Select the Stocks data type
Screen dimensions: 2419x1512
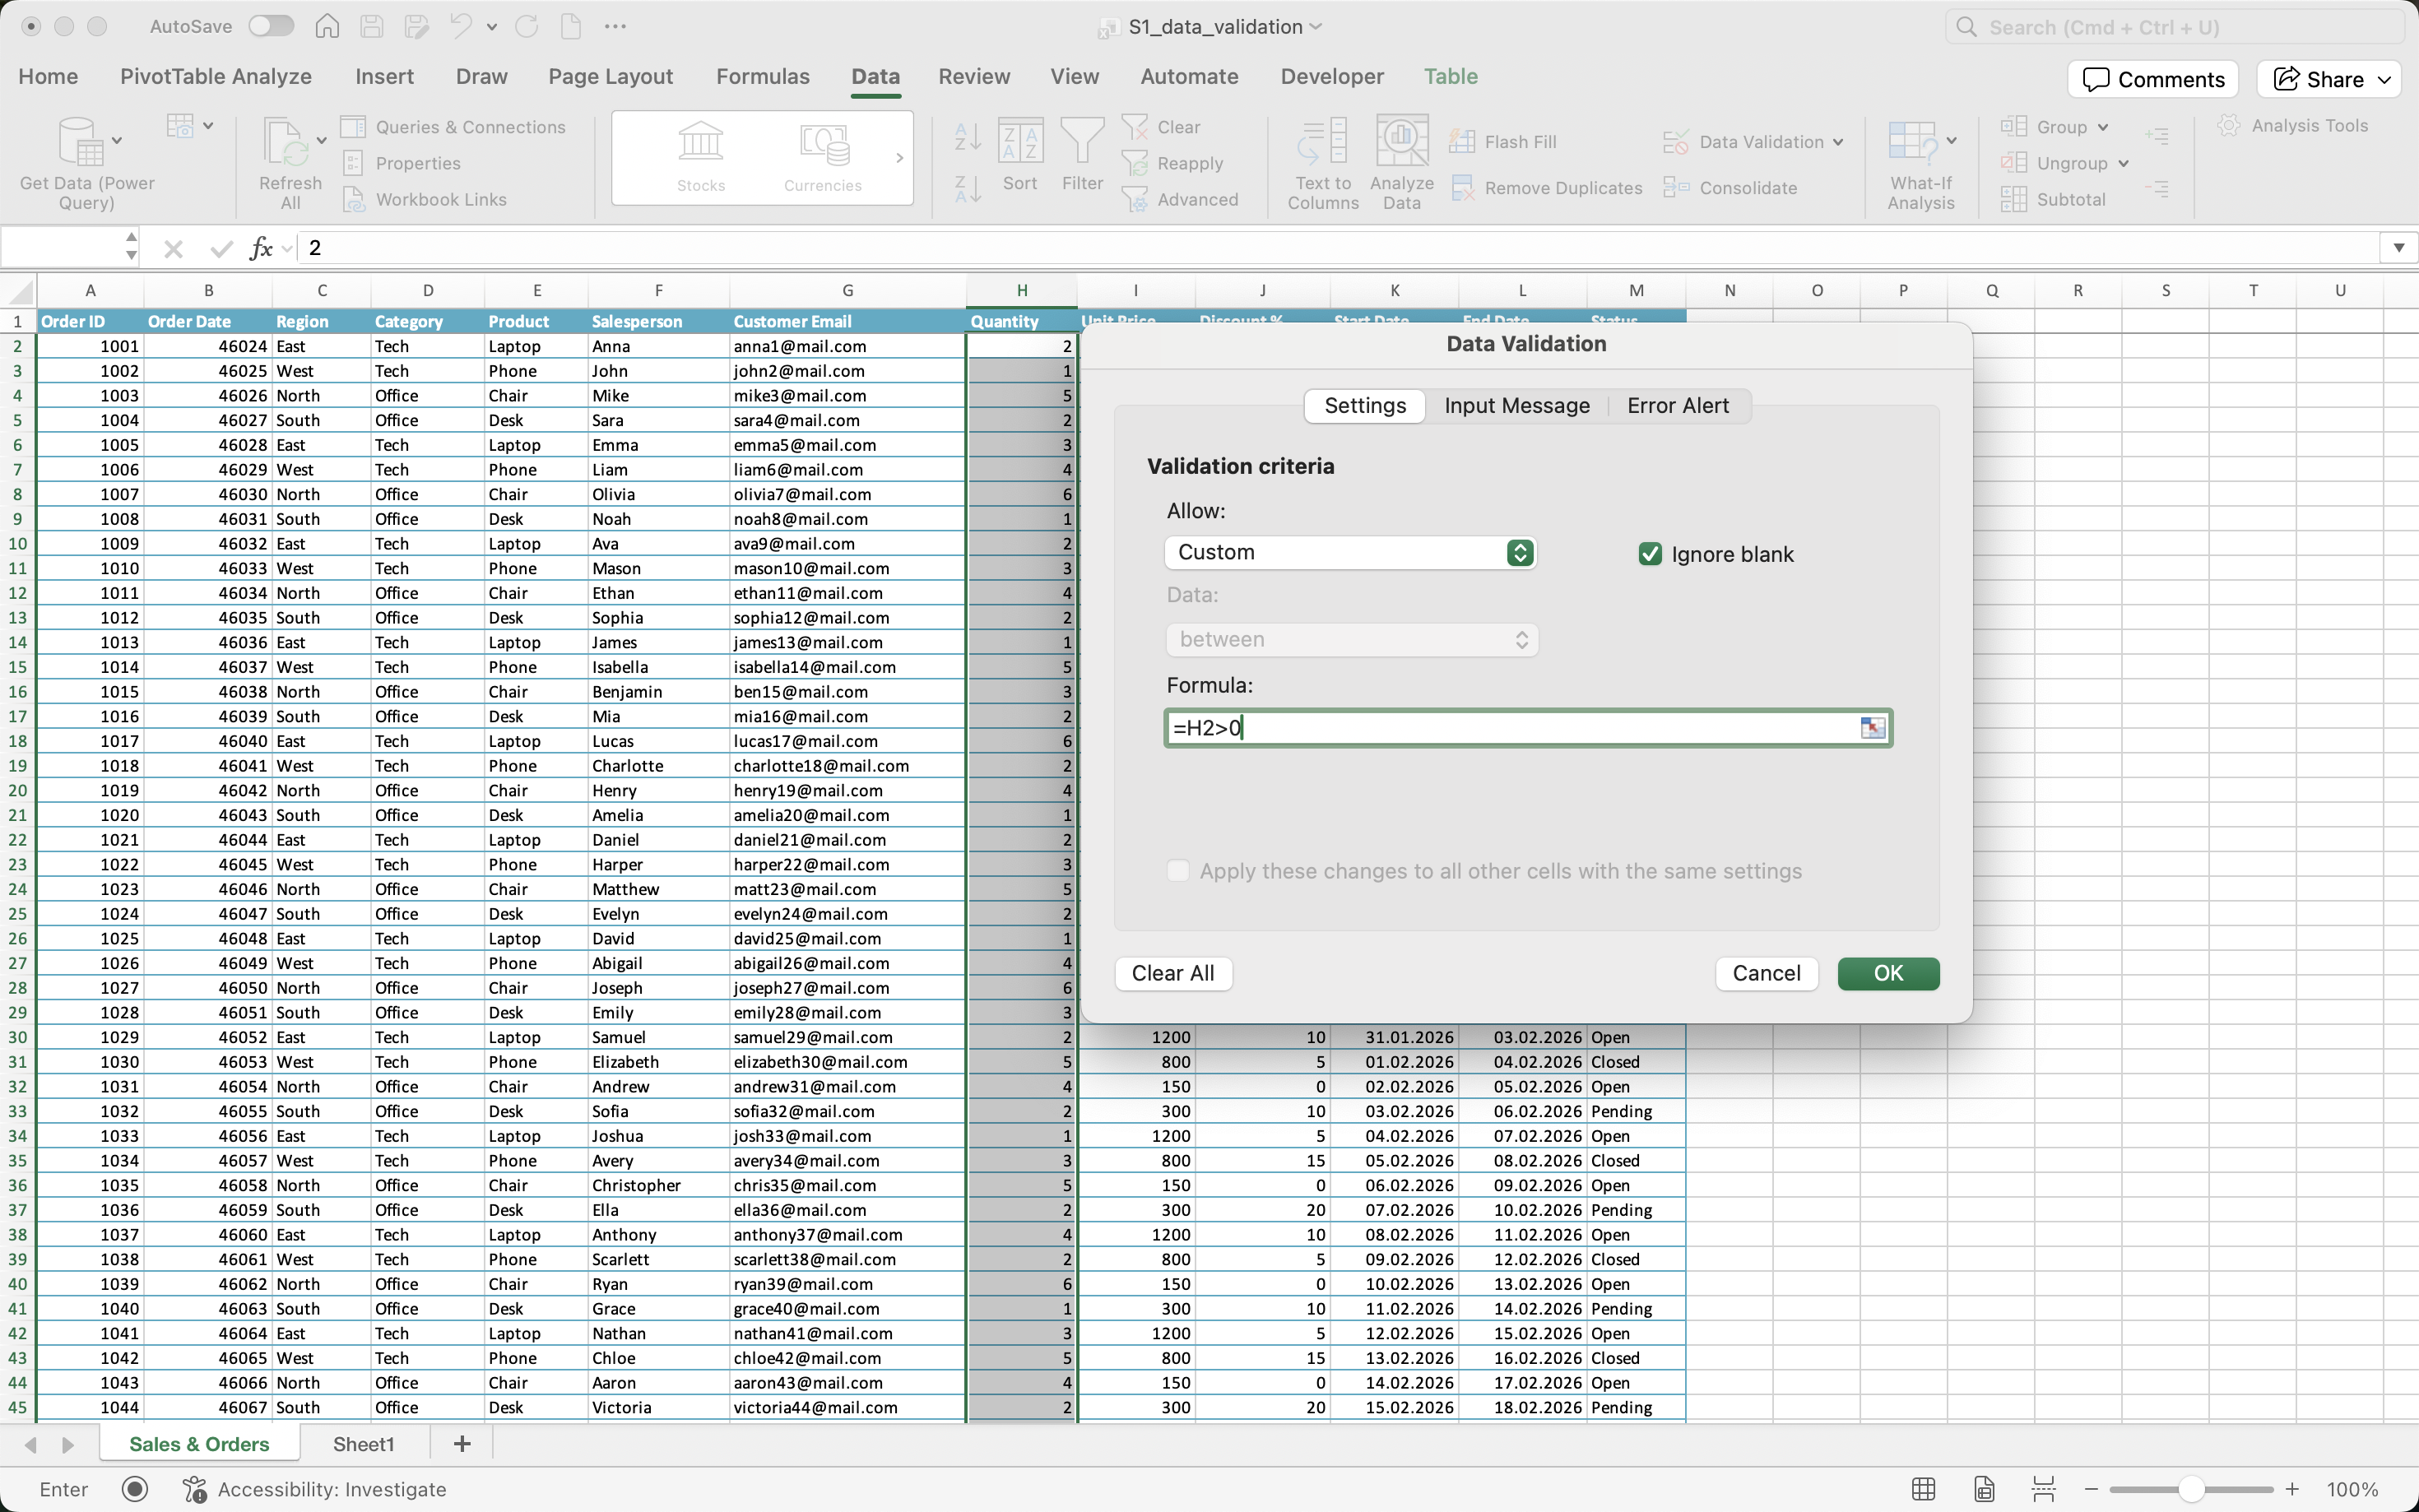tap(700, 157)
